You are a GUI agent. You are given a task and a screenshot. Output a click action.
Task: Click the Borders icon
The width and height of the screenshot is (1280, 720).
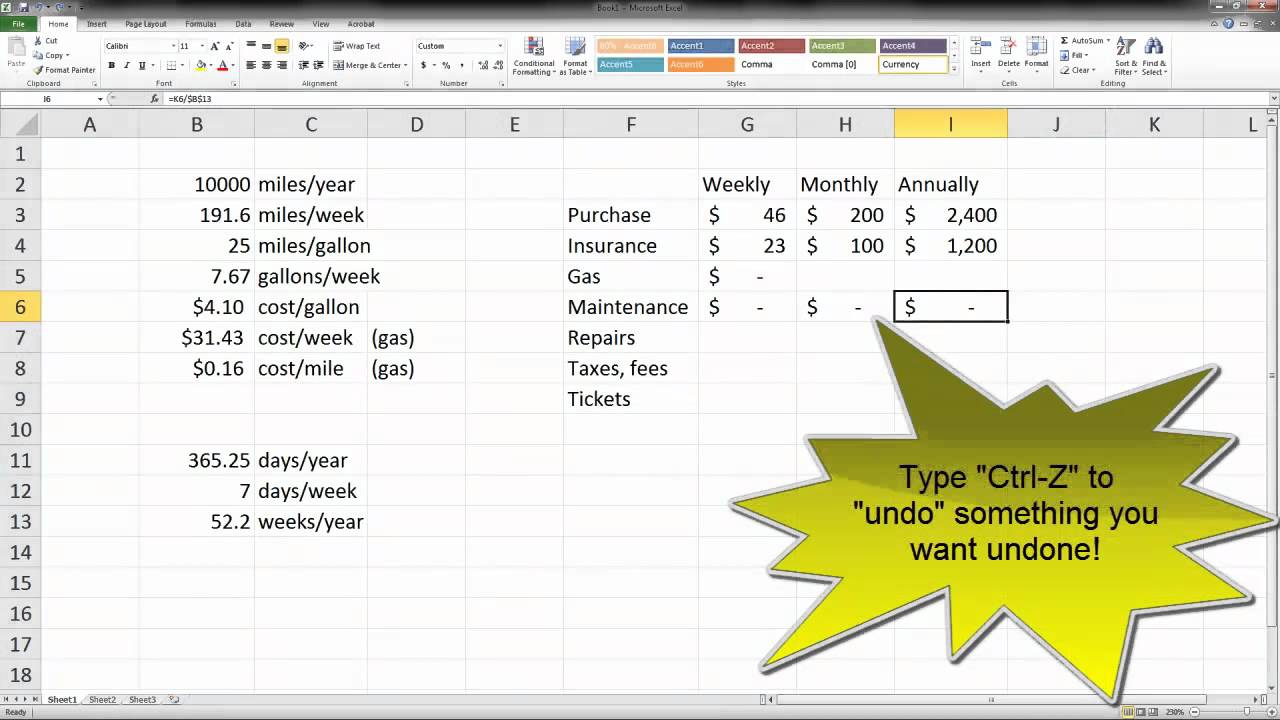click(x=170, y=65)
